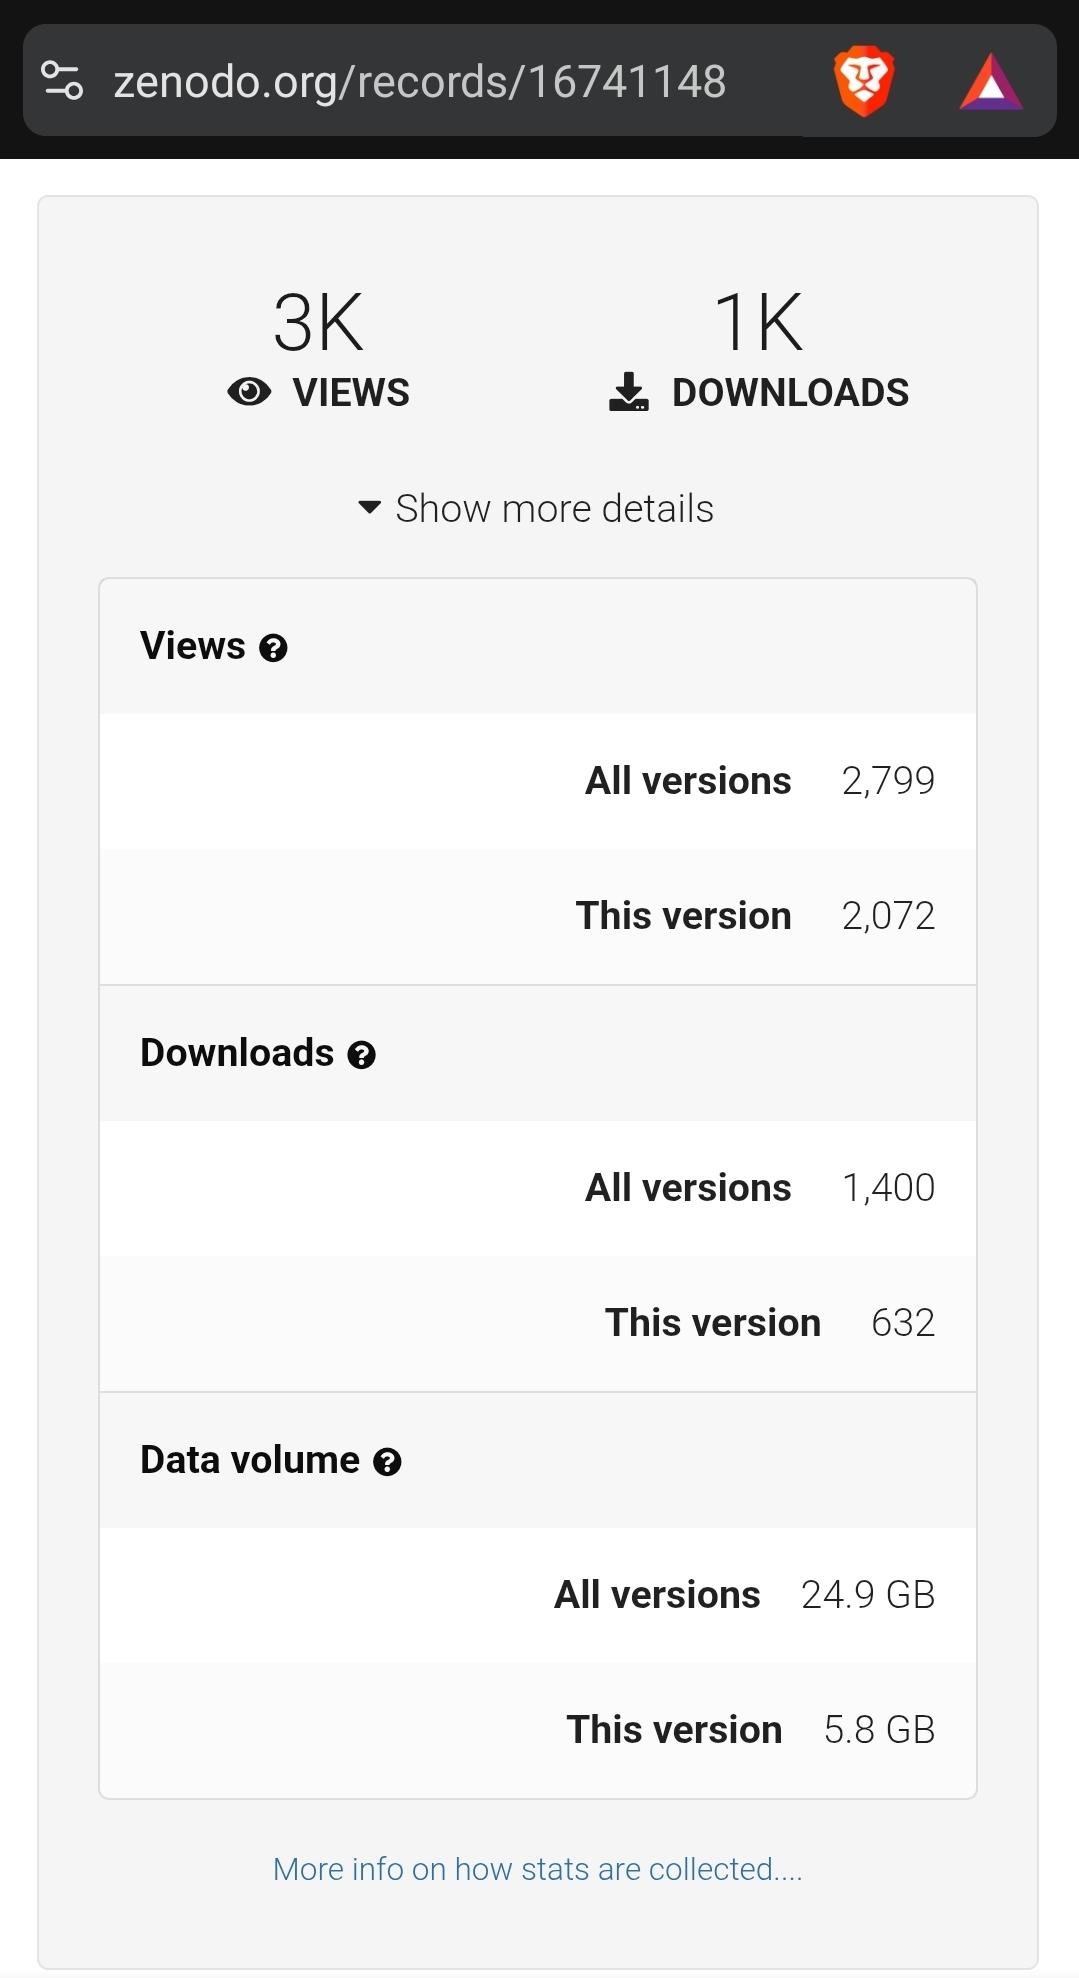Tap the 3K views count
The width and height of the screenshot is (1079, 1978).
(318, 322)
